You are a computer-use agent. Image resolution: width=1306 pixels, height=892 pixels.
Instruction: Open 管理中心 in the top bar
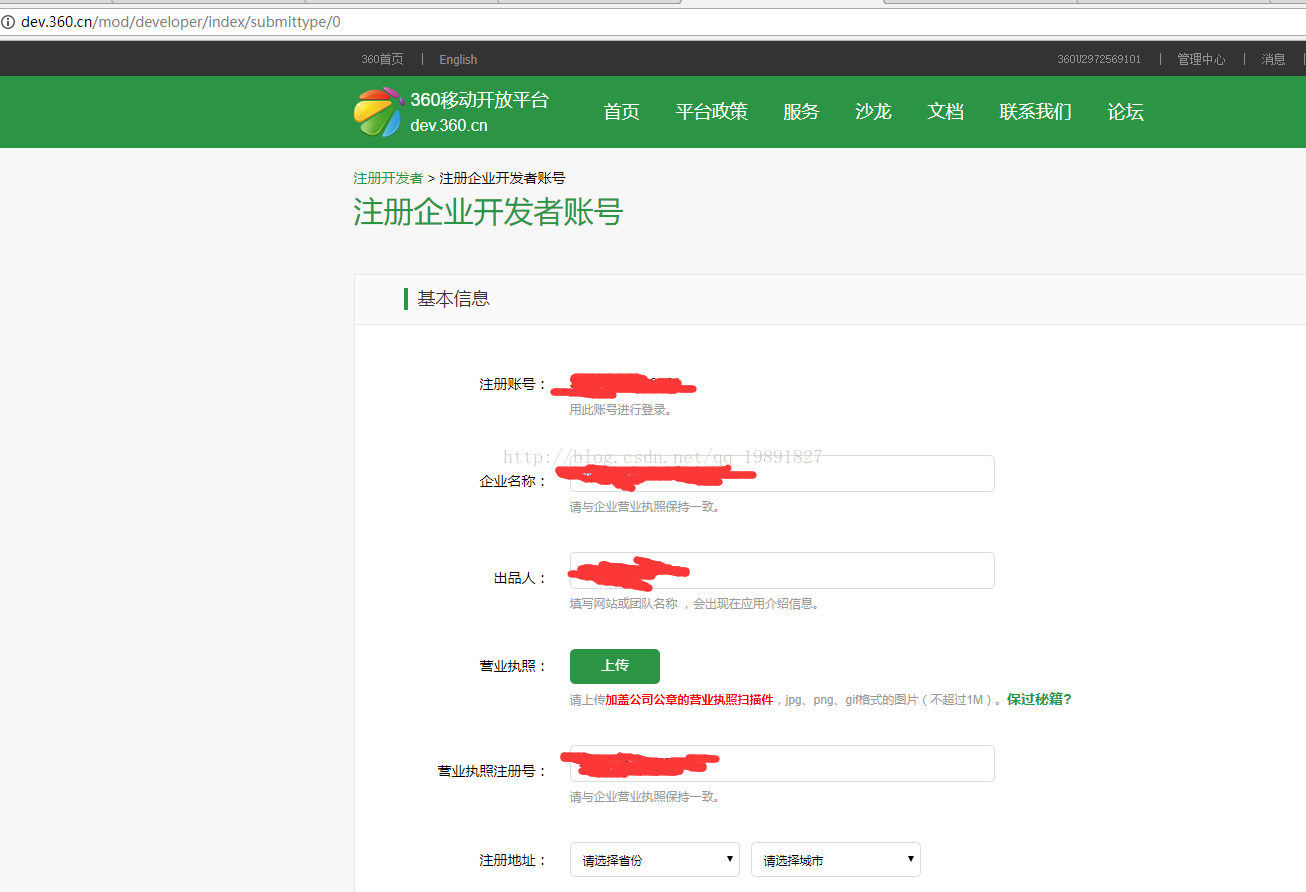point(1201,59)
